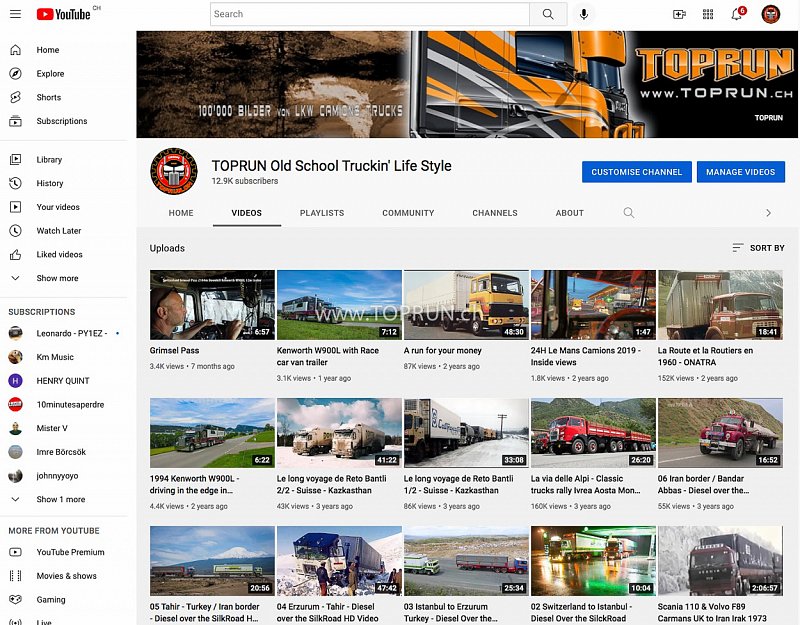This screenshot has height=625, width=800.
Task: Click MANAGE VIDEOS button
Action: (x=741, y=172)
